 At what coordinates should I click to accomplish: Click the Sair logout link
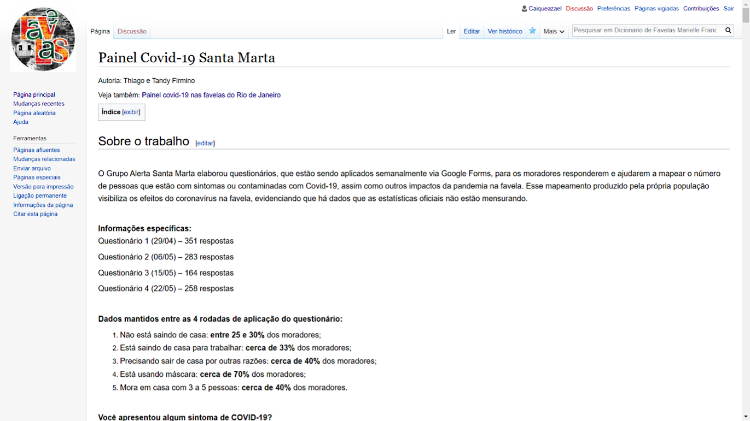[x=728, y=8]
